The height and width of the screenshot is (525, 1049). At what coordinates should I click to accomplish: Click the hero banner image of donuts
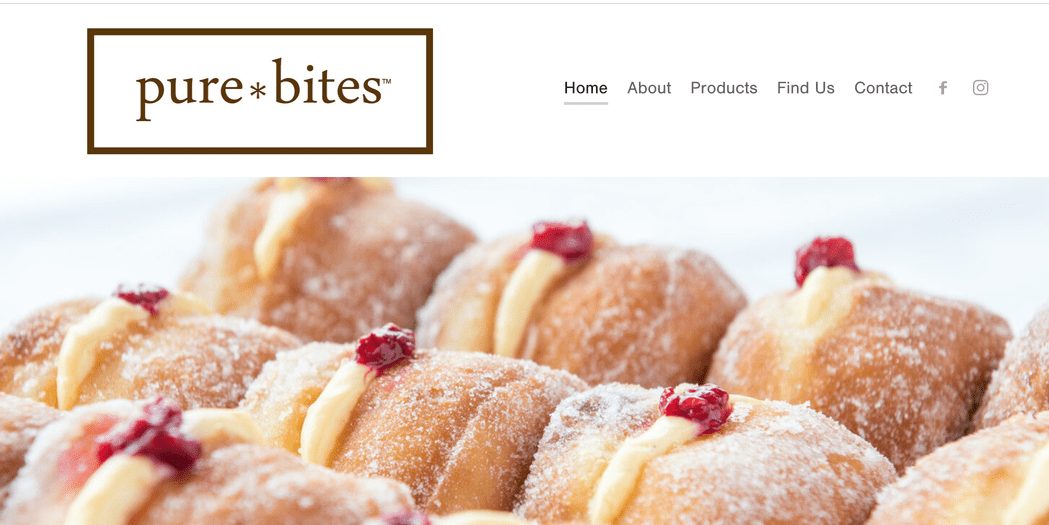click(524, 351)
